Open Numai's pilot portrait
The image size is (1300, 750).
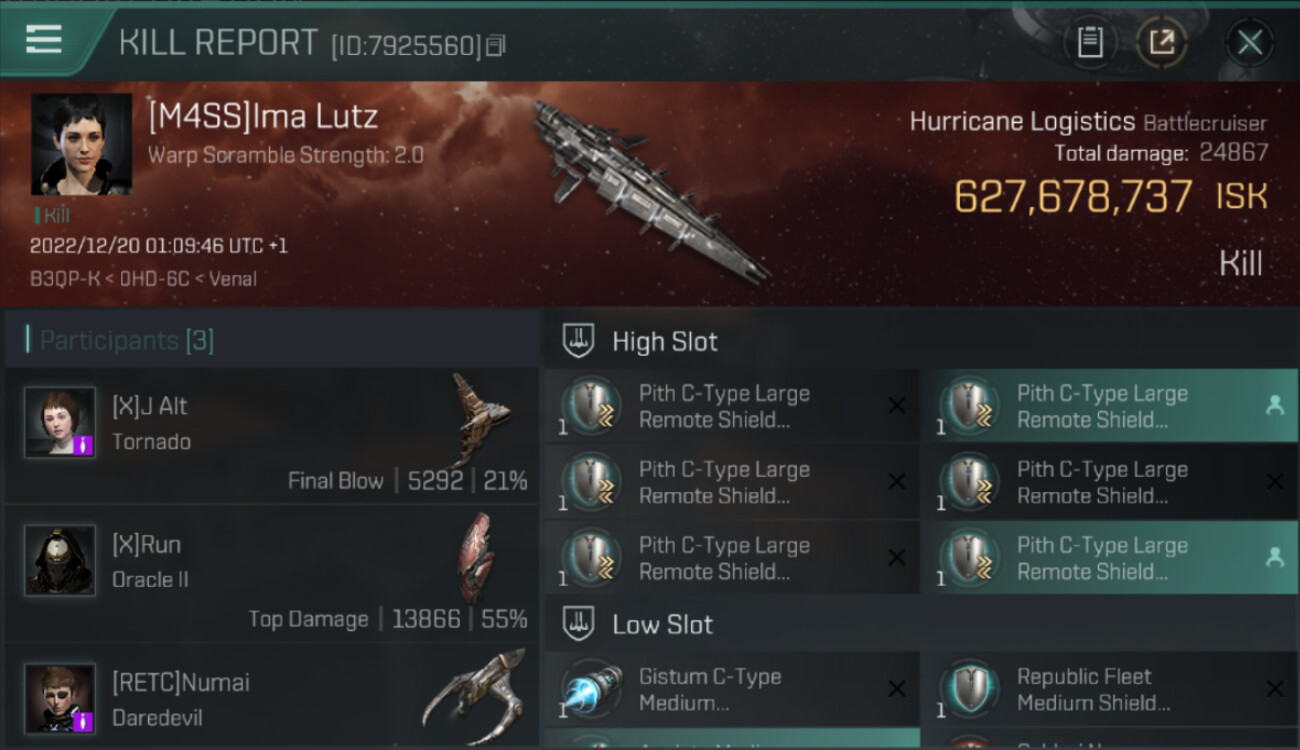60,699
